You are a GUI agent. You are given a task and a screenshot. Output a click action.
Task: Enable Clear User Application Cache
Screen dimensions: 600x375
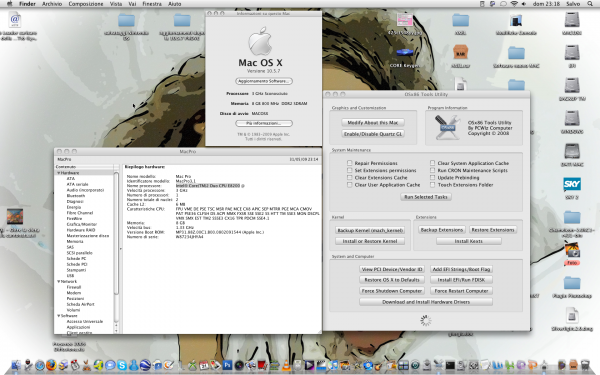[x=349, y=185]
